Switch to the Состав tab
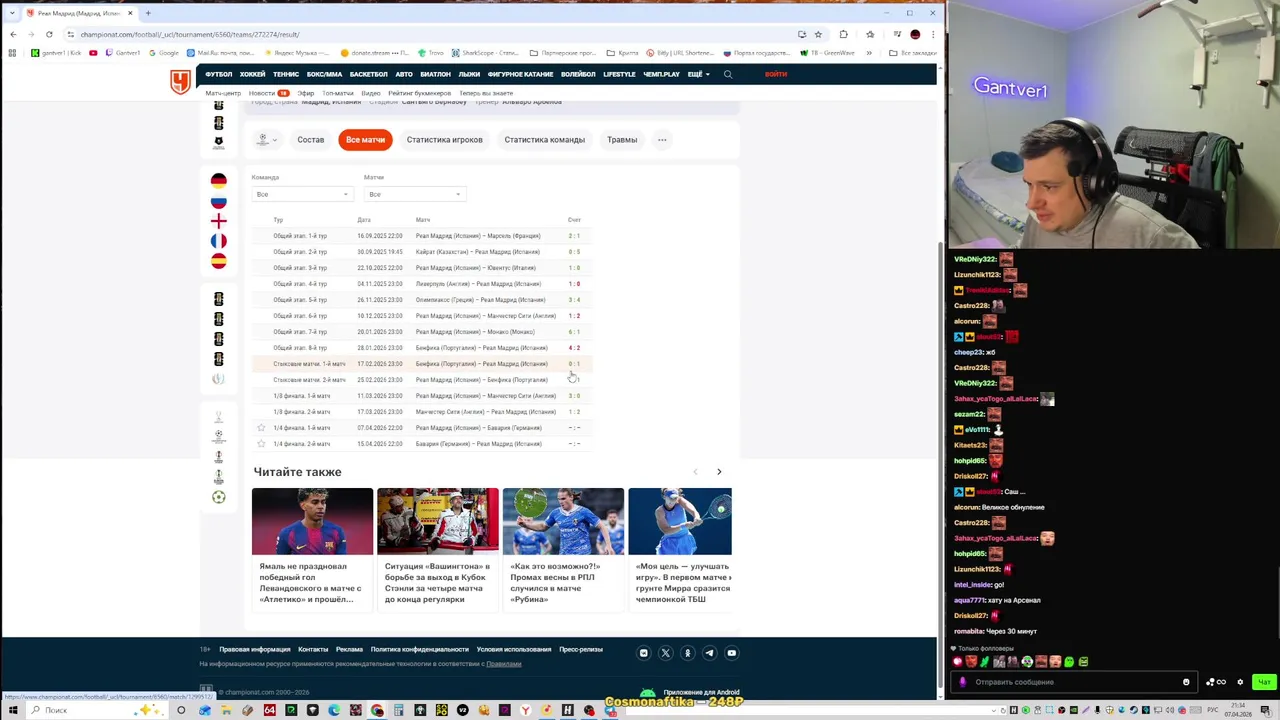The image size is (1280, 720). coord(311,140)
